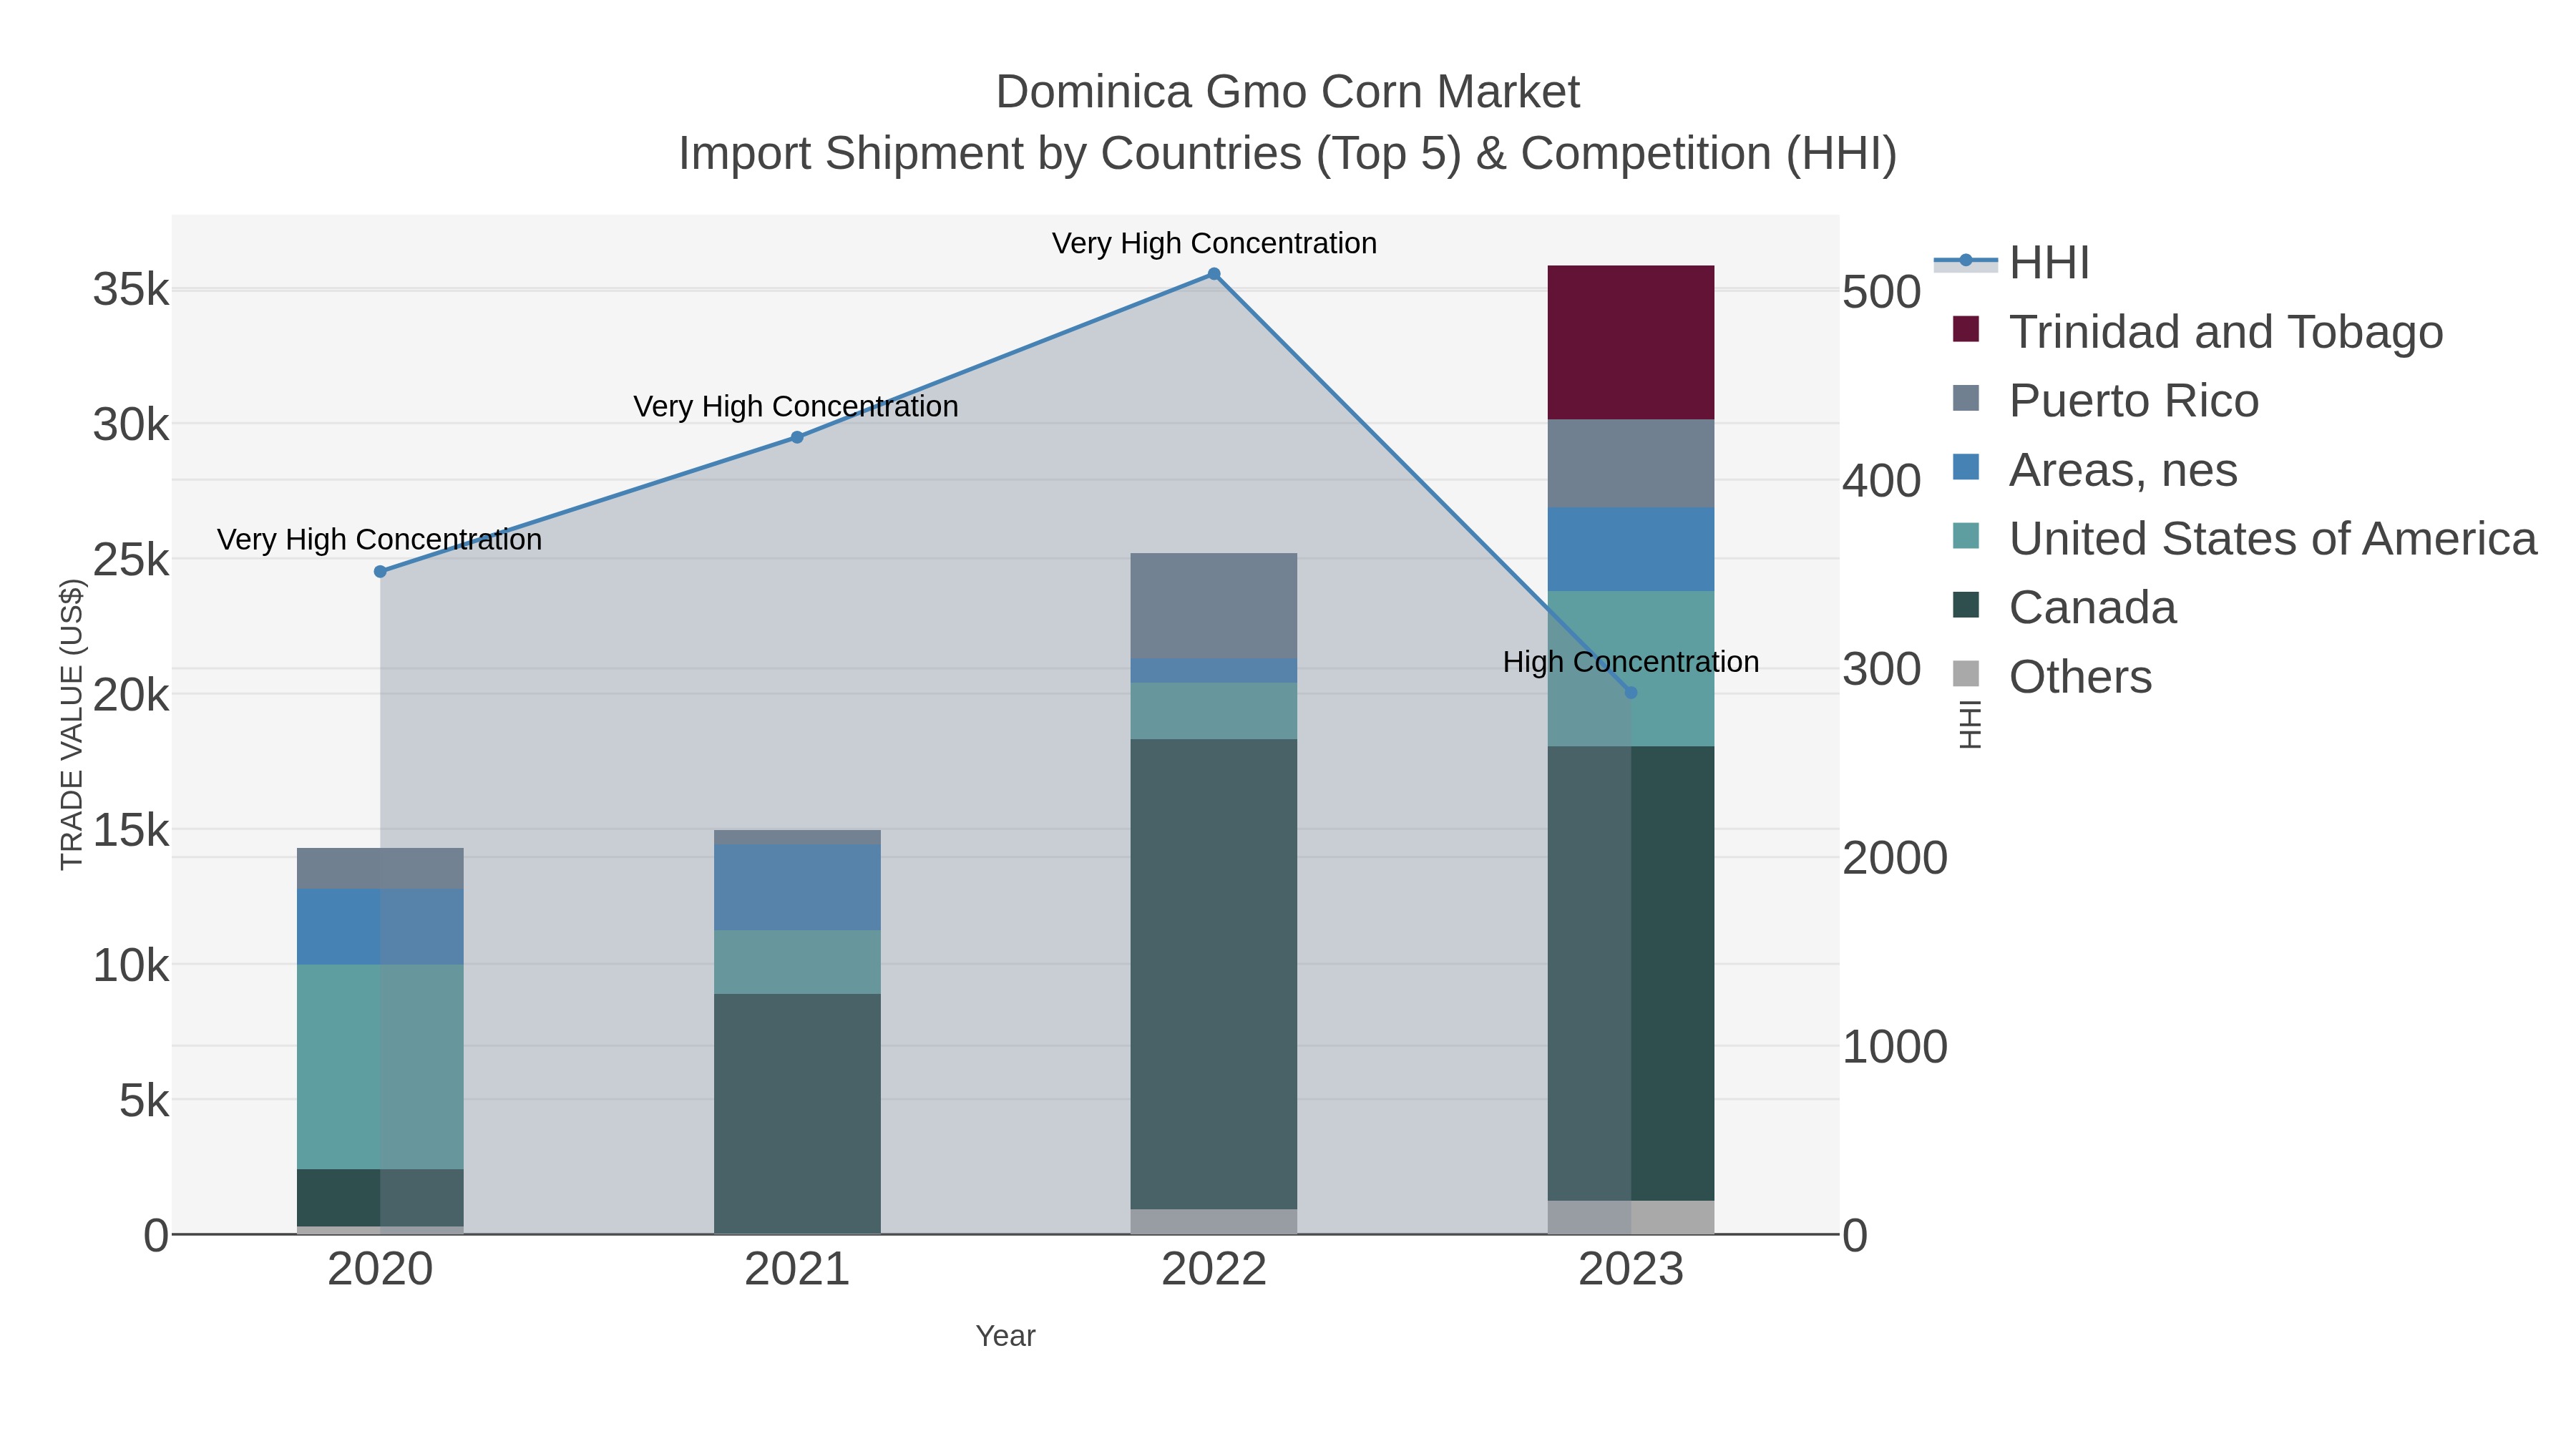
Task: Toggle Trinidad and Tobago legend entry
Action: click(x=2198, y=331)
